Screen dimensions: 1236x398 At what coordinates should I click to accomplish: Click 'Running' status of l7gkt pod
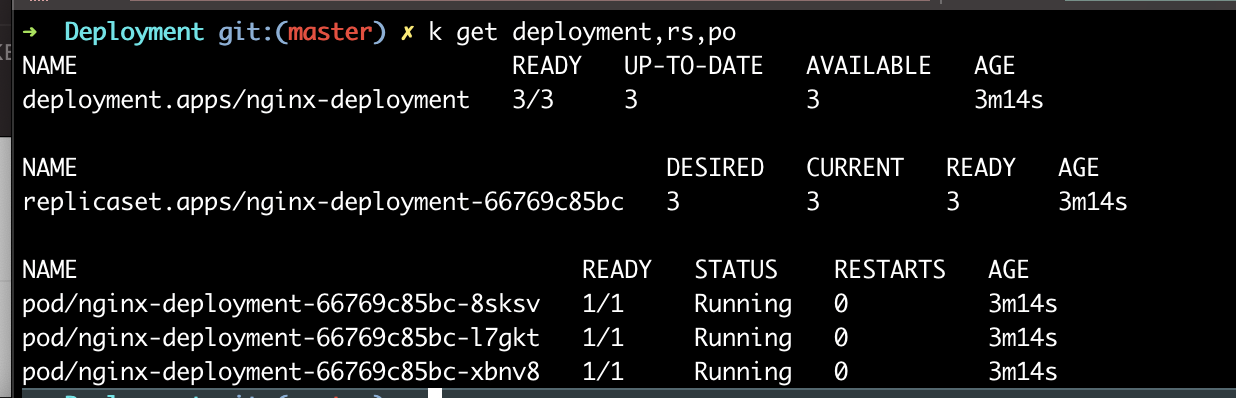[743, 338]
